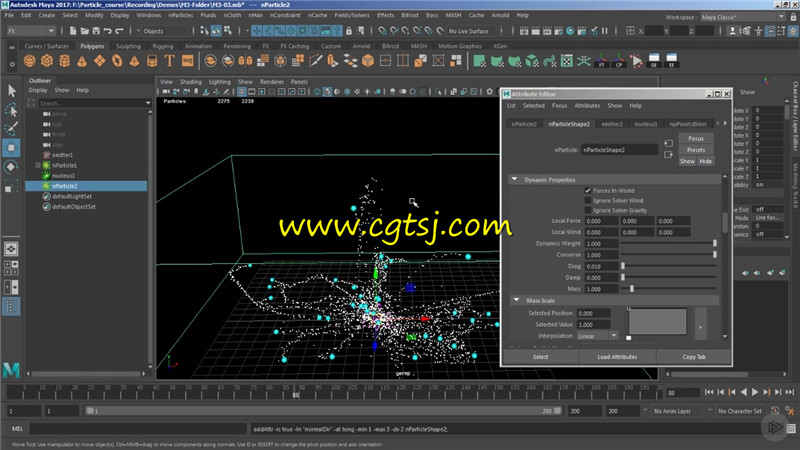800x450 pixels.
Task: Click the Outliner search field
Action: point(91,103)
